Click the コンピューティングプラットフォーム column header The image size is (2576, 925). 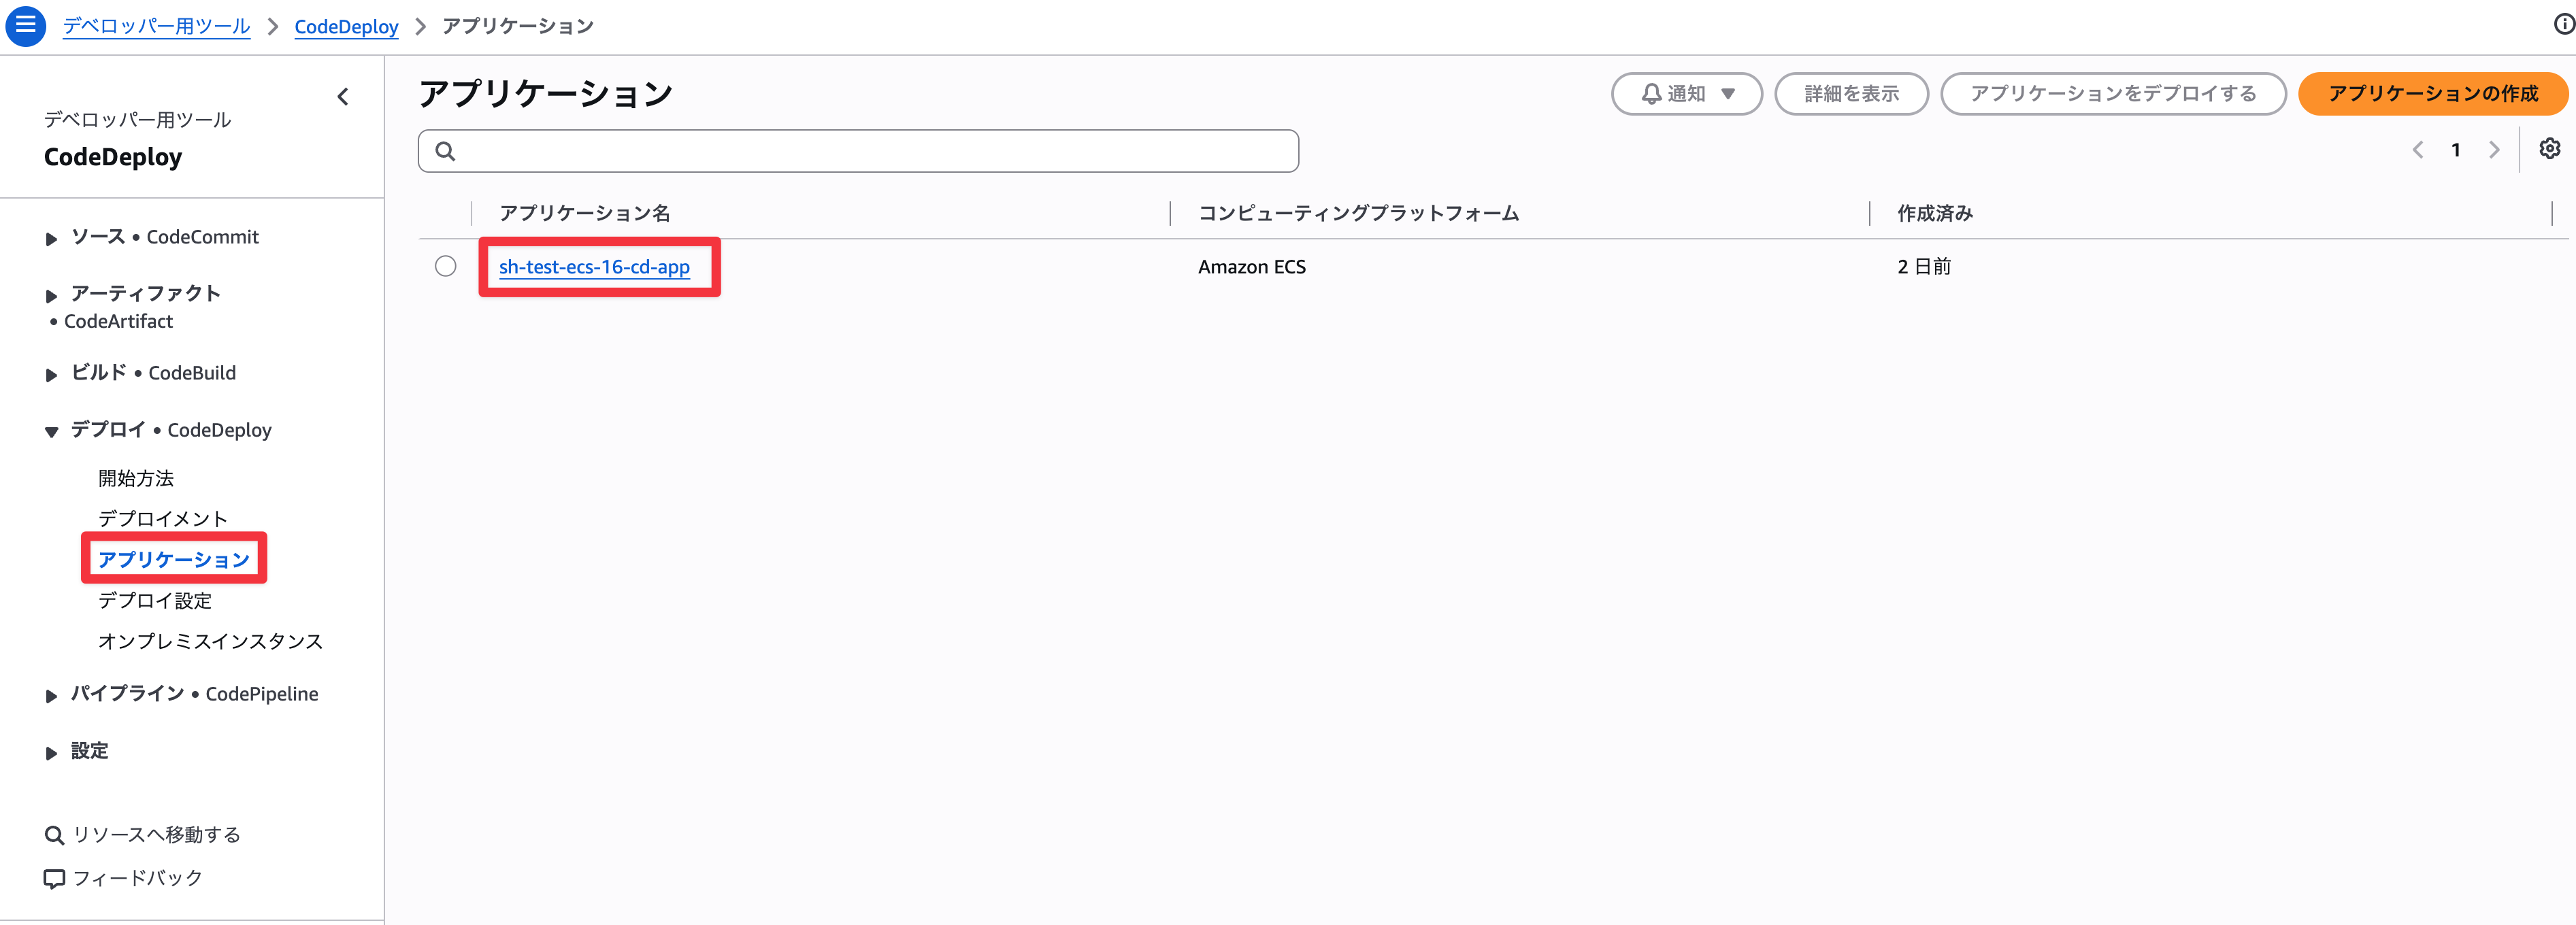click(1358, 213)
